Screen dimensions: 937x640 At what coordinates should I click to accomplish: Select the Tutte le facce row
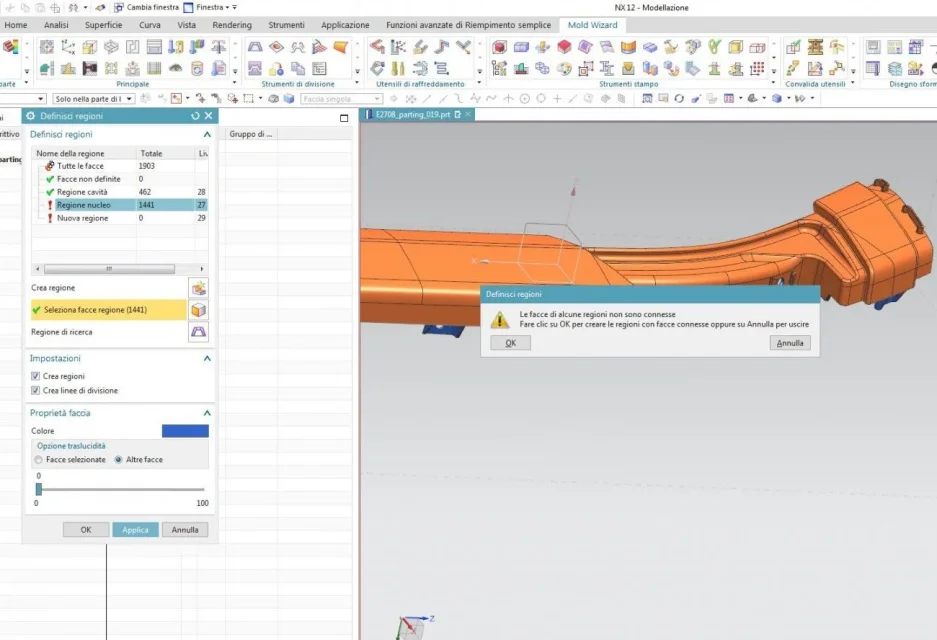click(120, 166)
